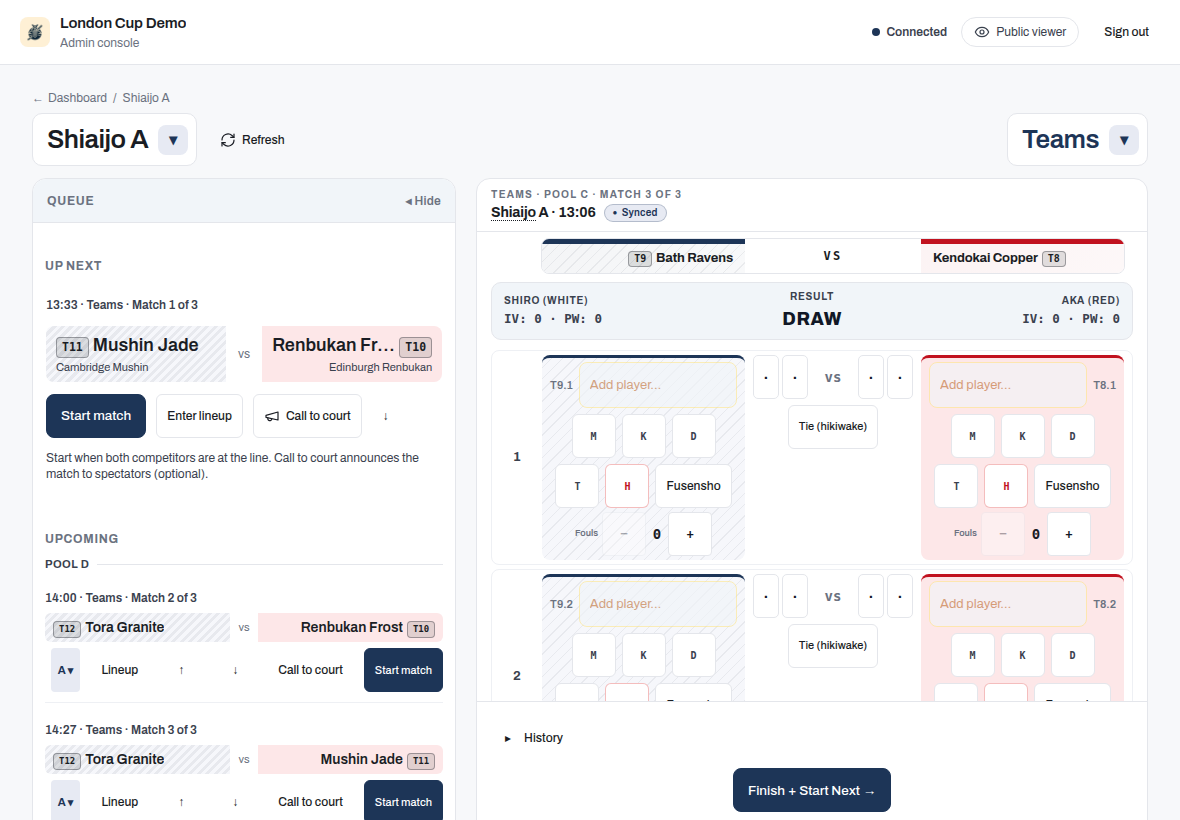Award Men (M) to white in bout 2
Viewport: 1180px width, 820px height.
tap(594, 654)
